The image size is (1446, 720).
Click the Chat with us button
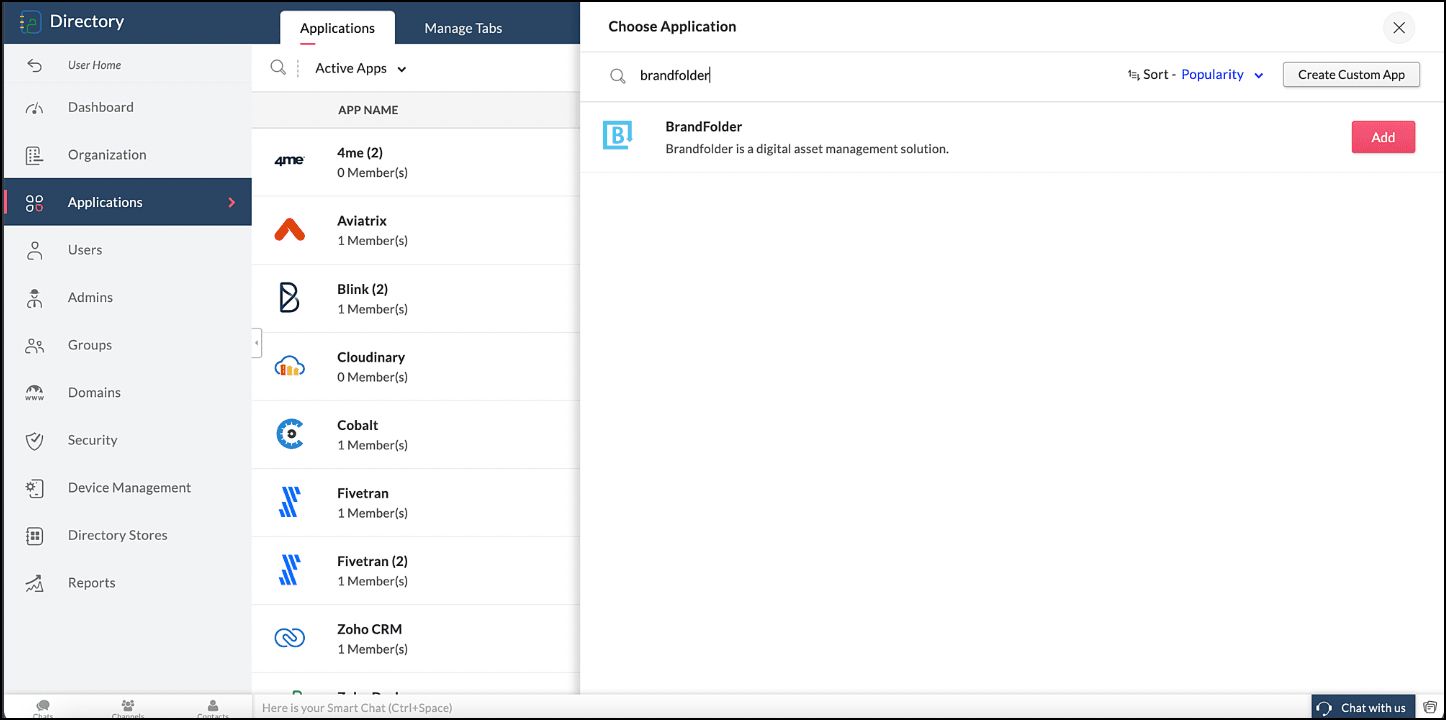click(1363, 707)
